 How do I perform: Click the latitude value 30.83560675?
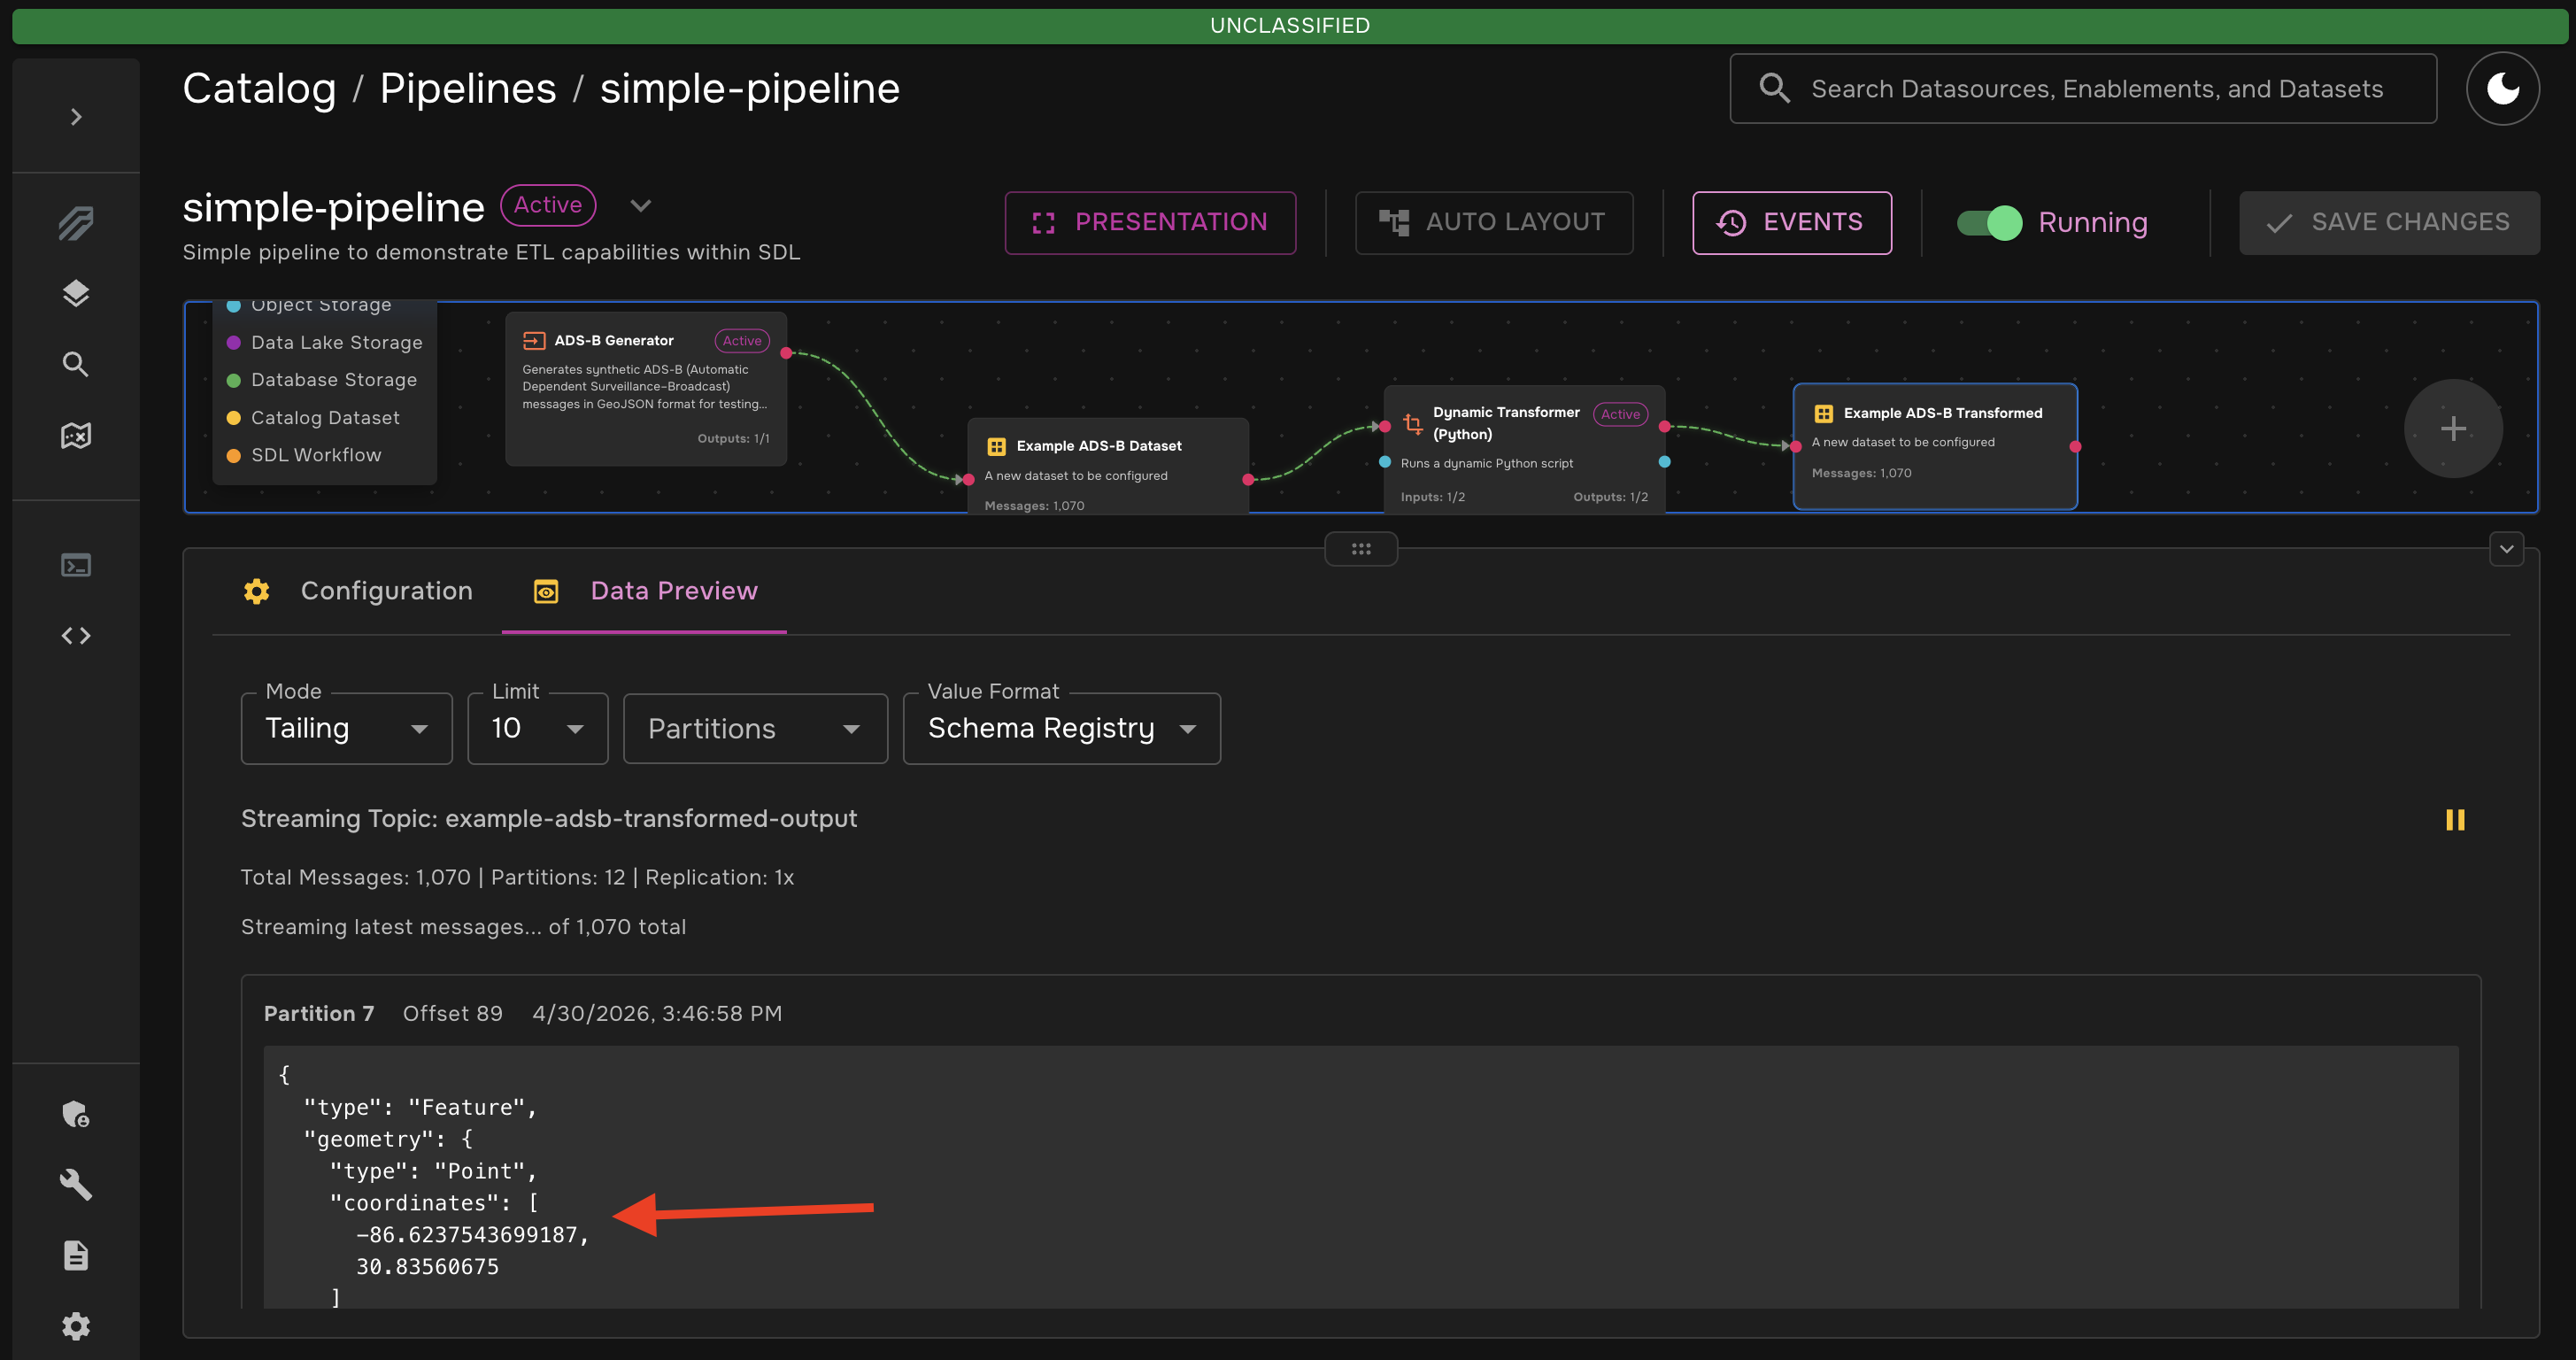[x=428, y=1267]
